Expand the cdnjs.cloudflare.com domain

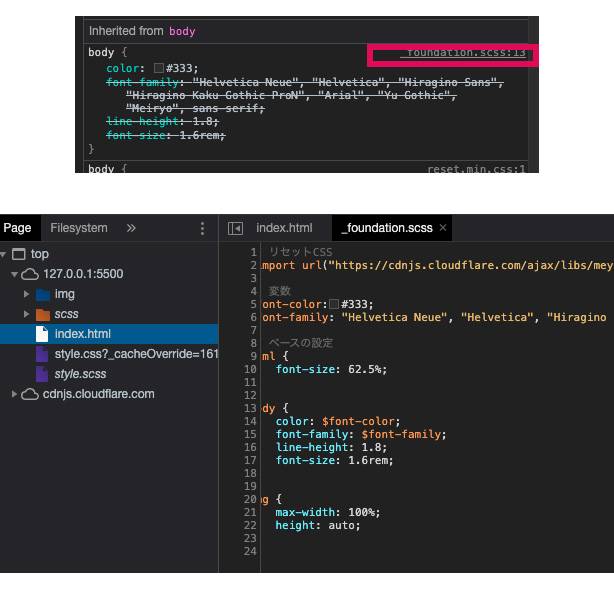pyautogui.click(x=14, y=394)
